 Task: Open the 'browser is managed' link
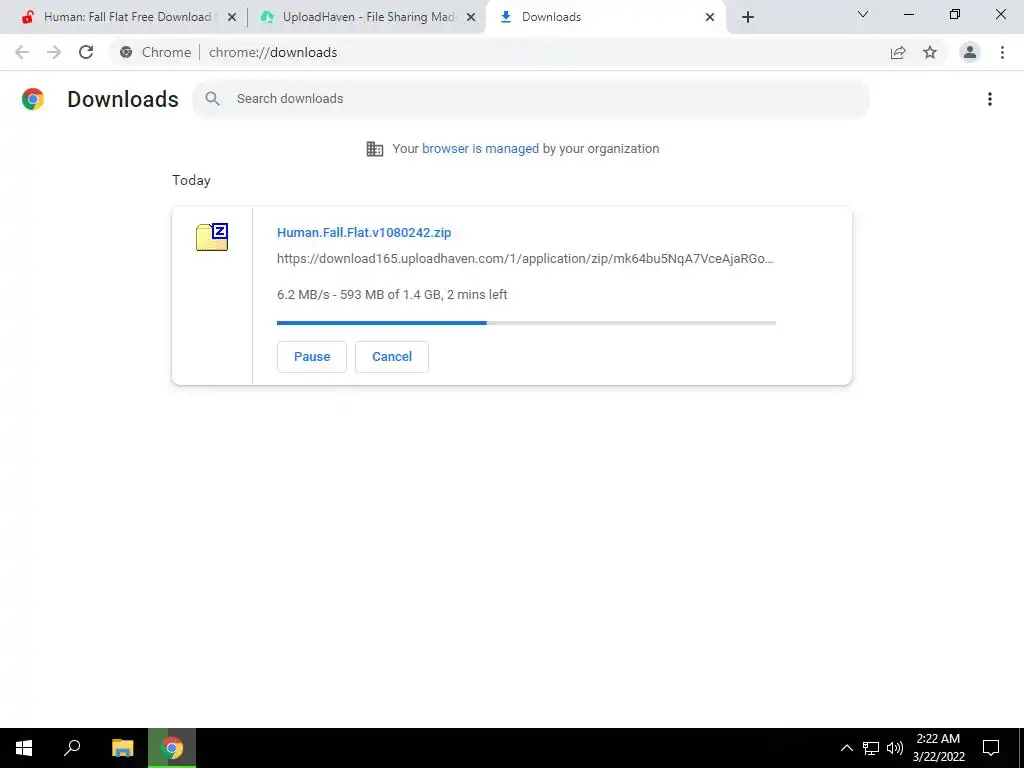click(480, 148)
